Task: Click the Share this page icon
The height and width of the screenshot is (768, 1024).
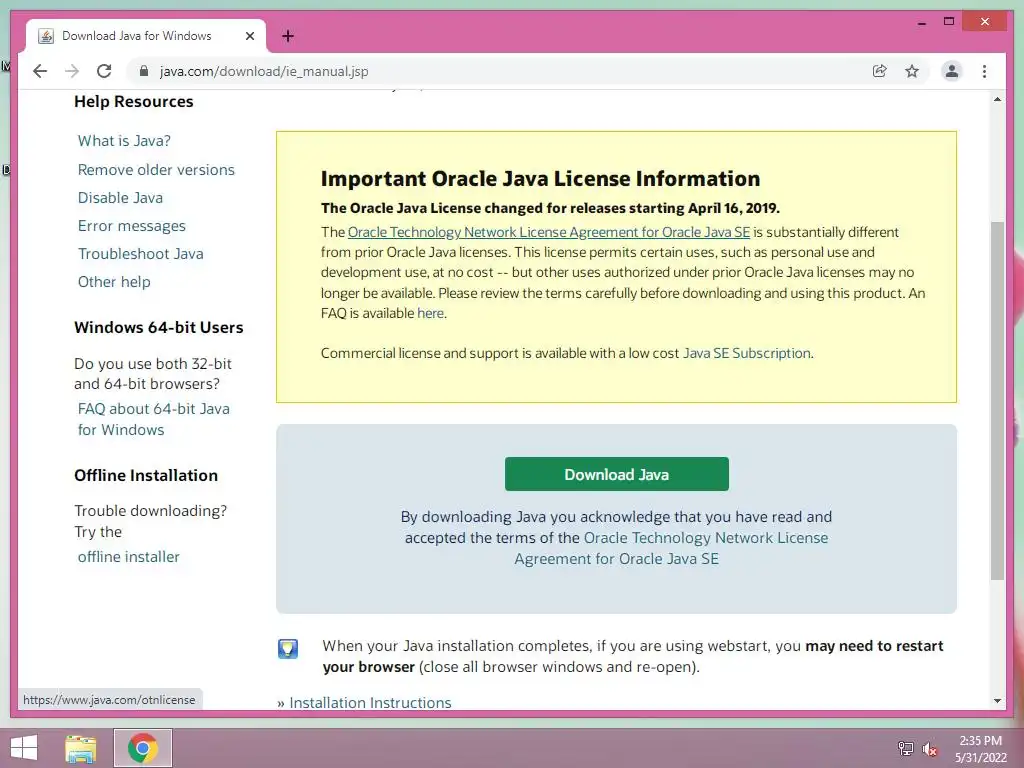Action: click(x=880, y=71)
